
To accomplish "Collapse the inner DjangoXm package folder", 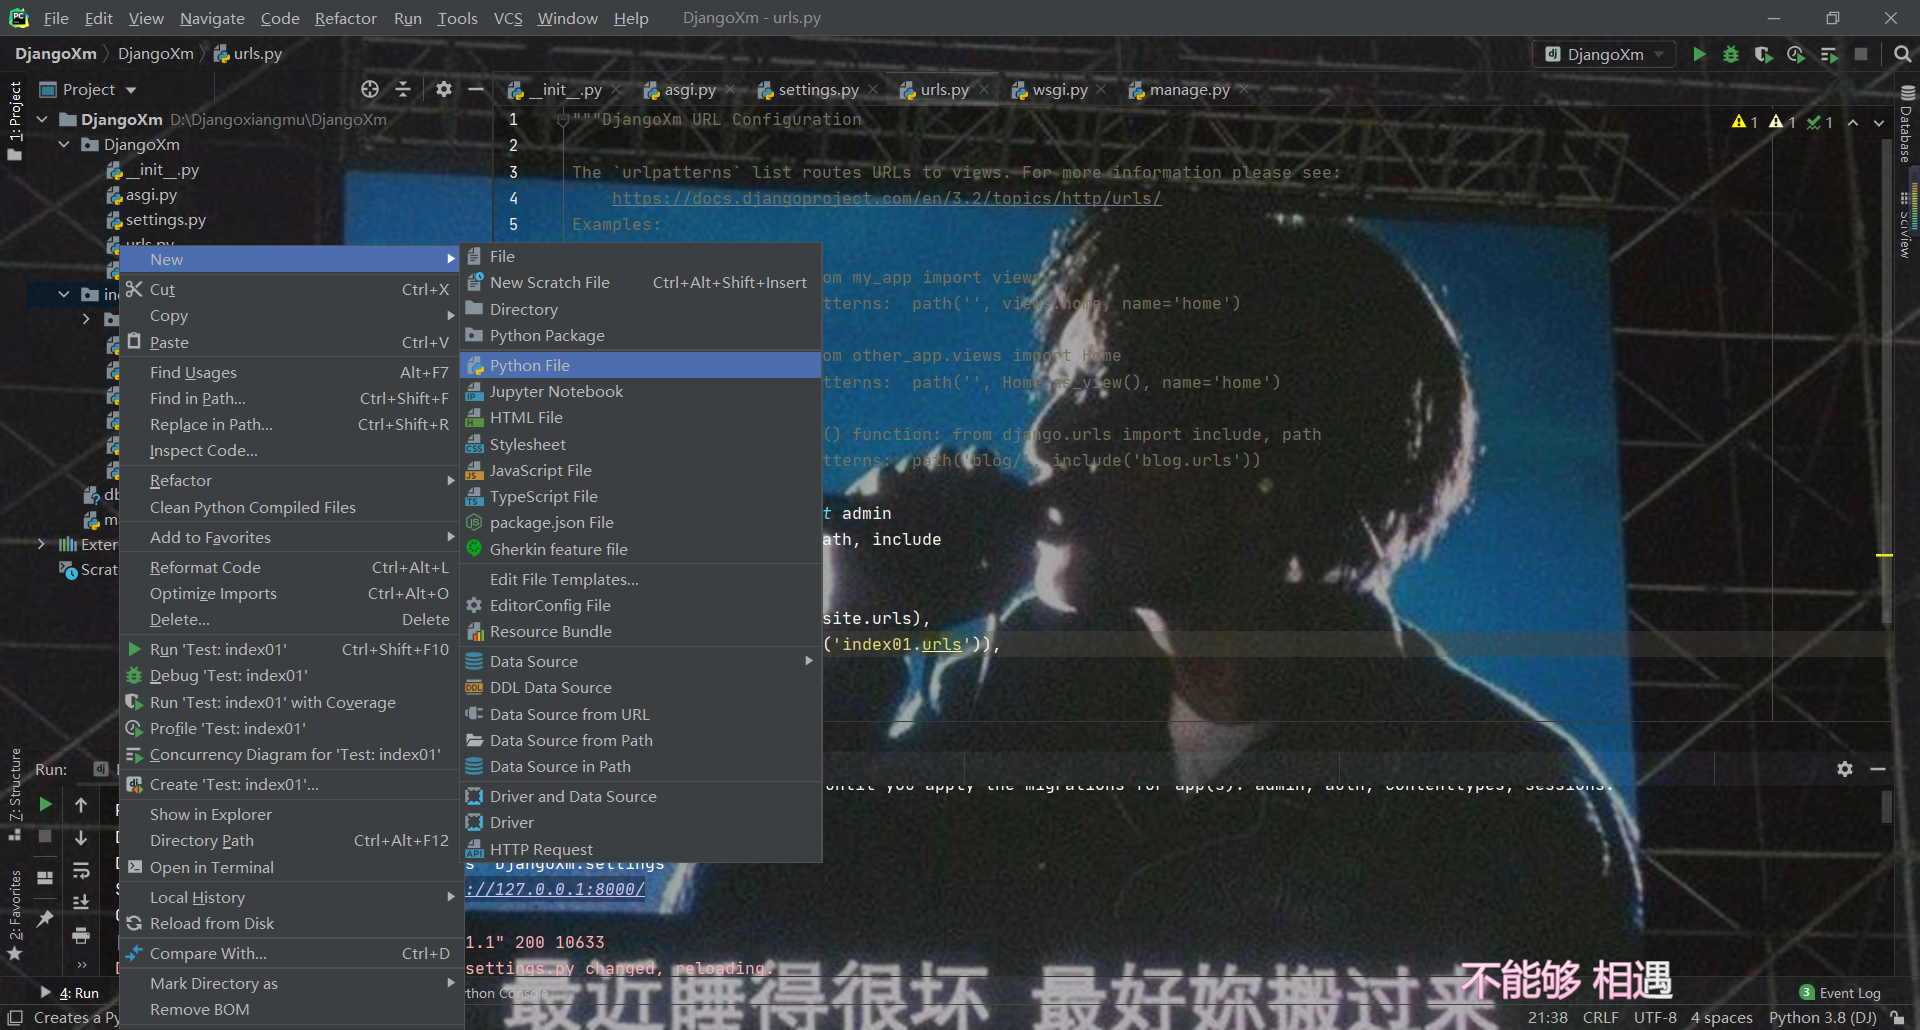I will pyautogui.click(x=64, y=144).
